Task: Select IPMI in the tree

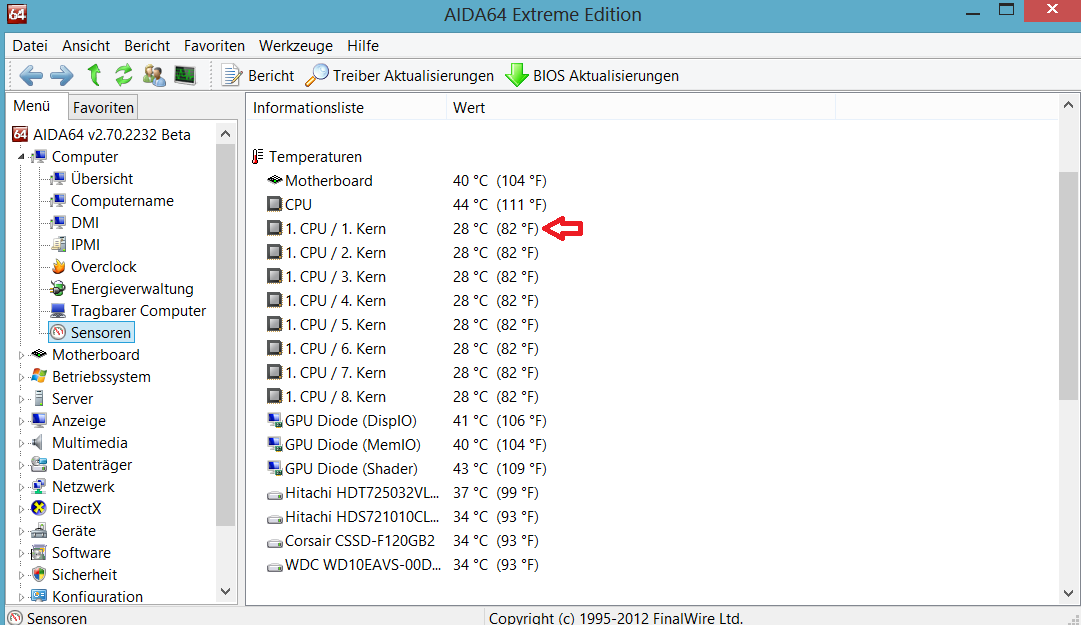Action: pyautogui.click(x=85, y=245)
